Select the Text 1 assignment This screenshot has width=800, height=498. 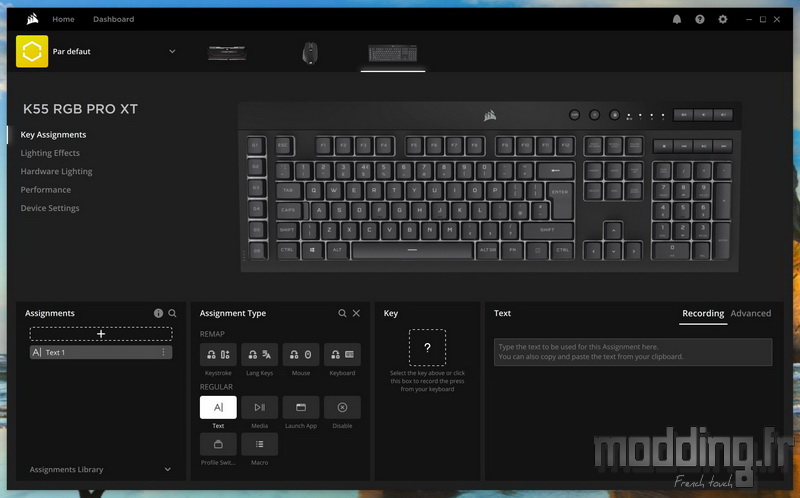[101, 352]
